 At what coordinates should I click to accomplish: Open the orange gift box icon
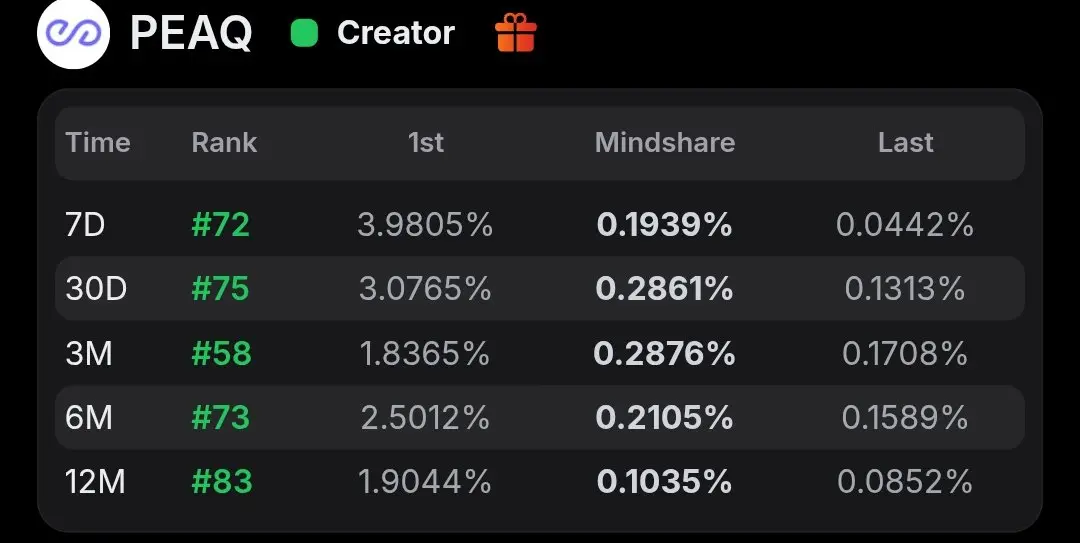(x=515, y=33)
